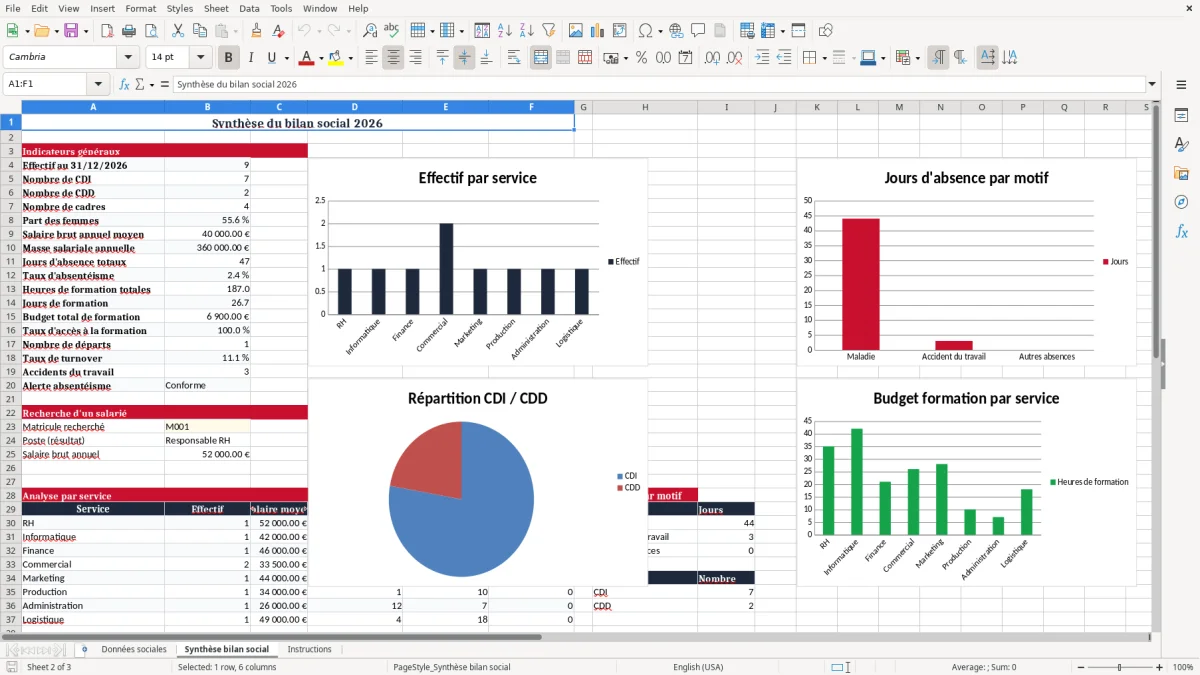Toggle Align Left
Viewport: 1200px width, 675px height.
point(371,58)
